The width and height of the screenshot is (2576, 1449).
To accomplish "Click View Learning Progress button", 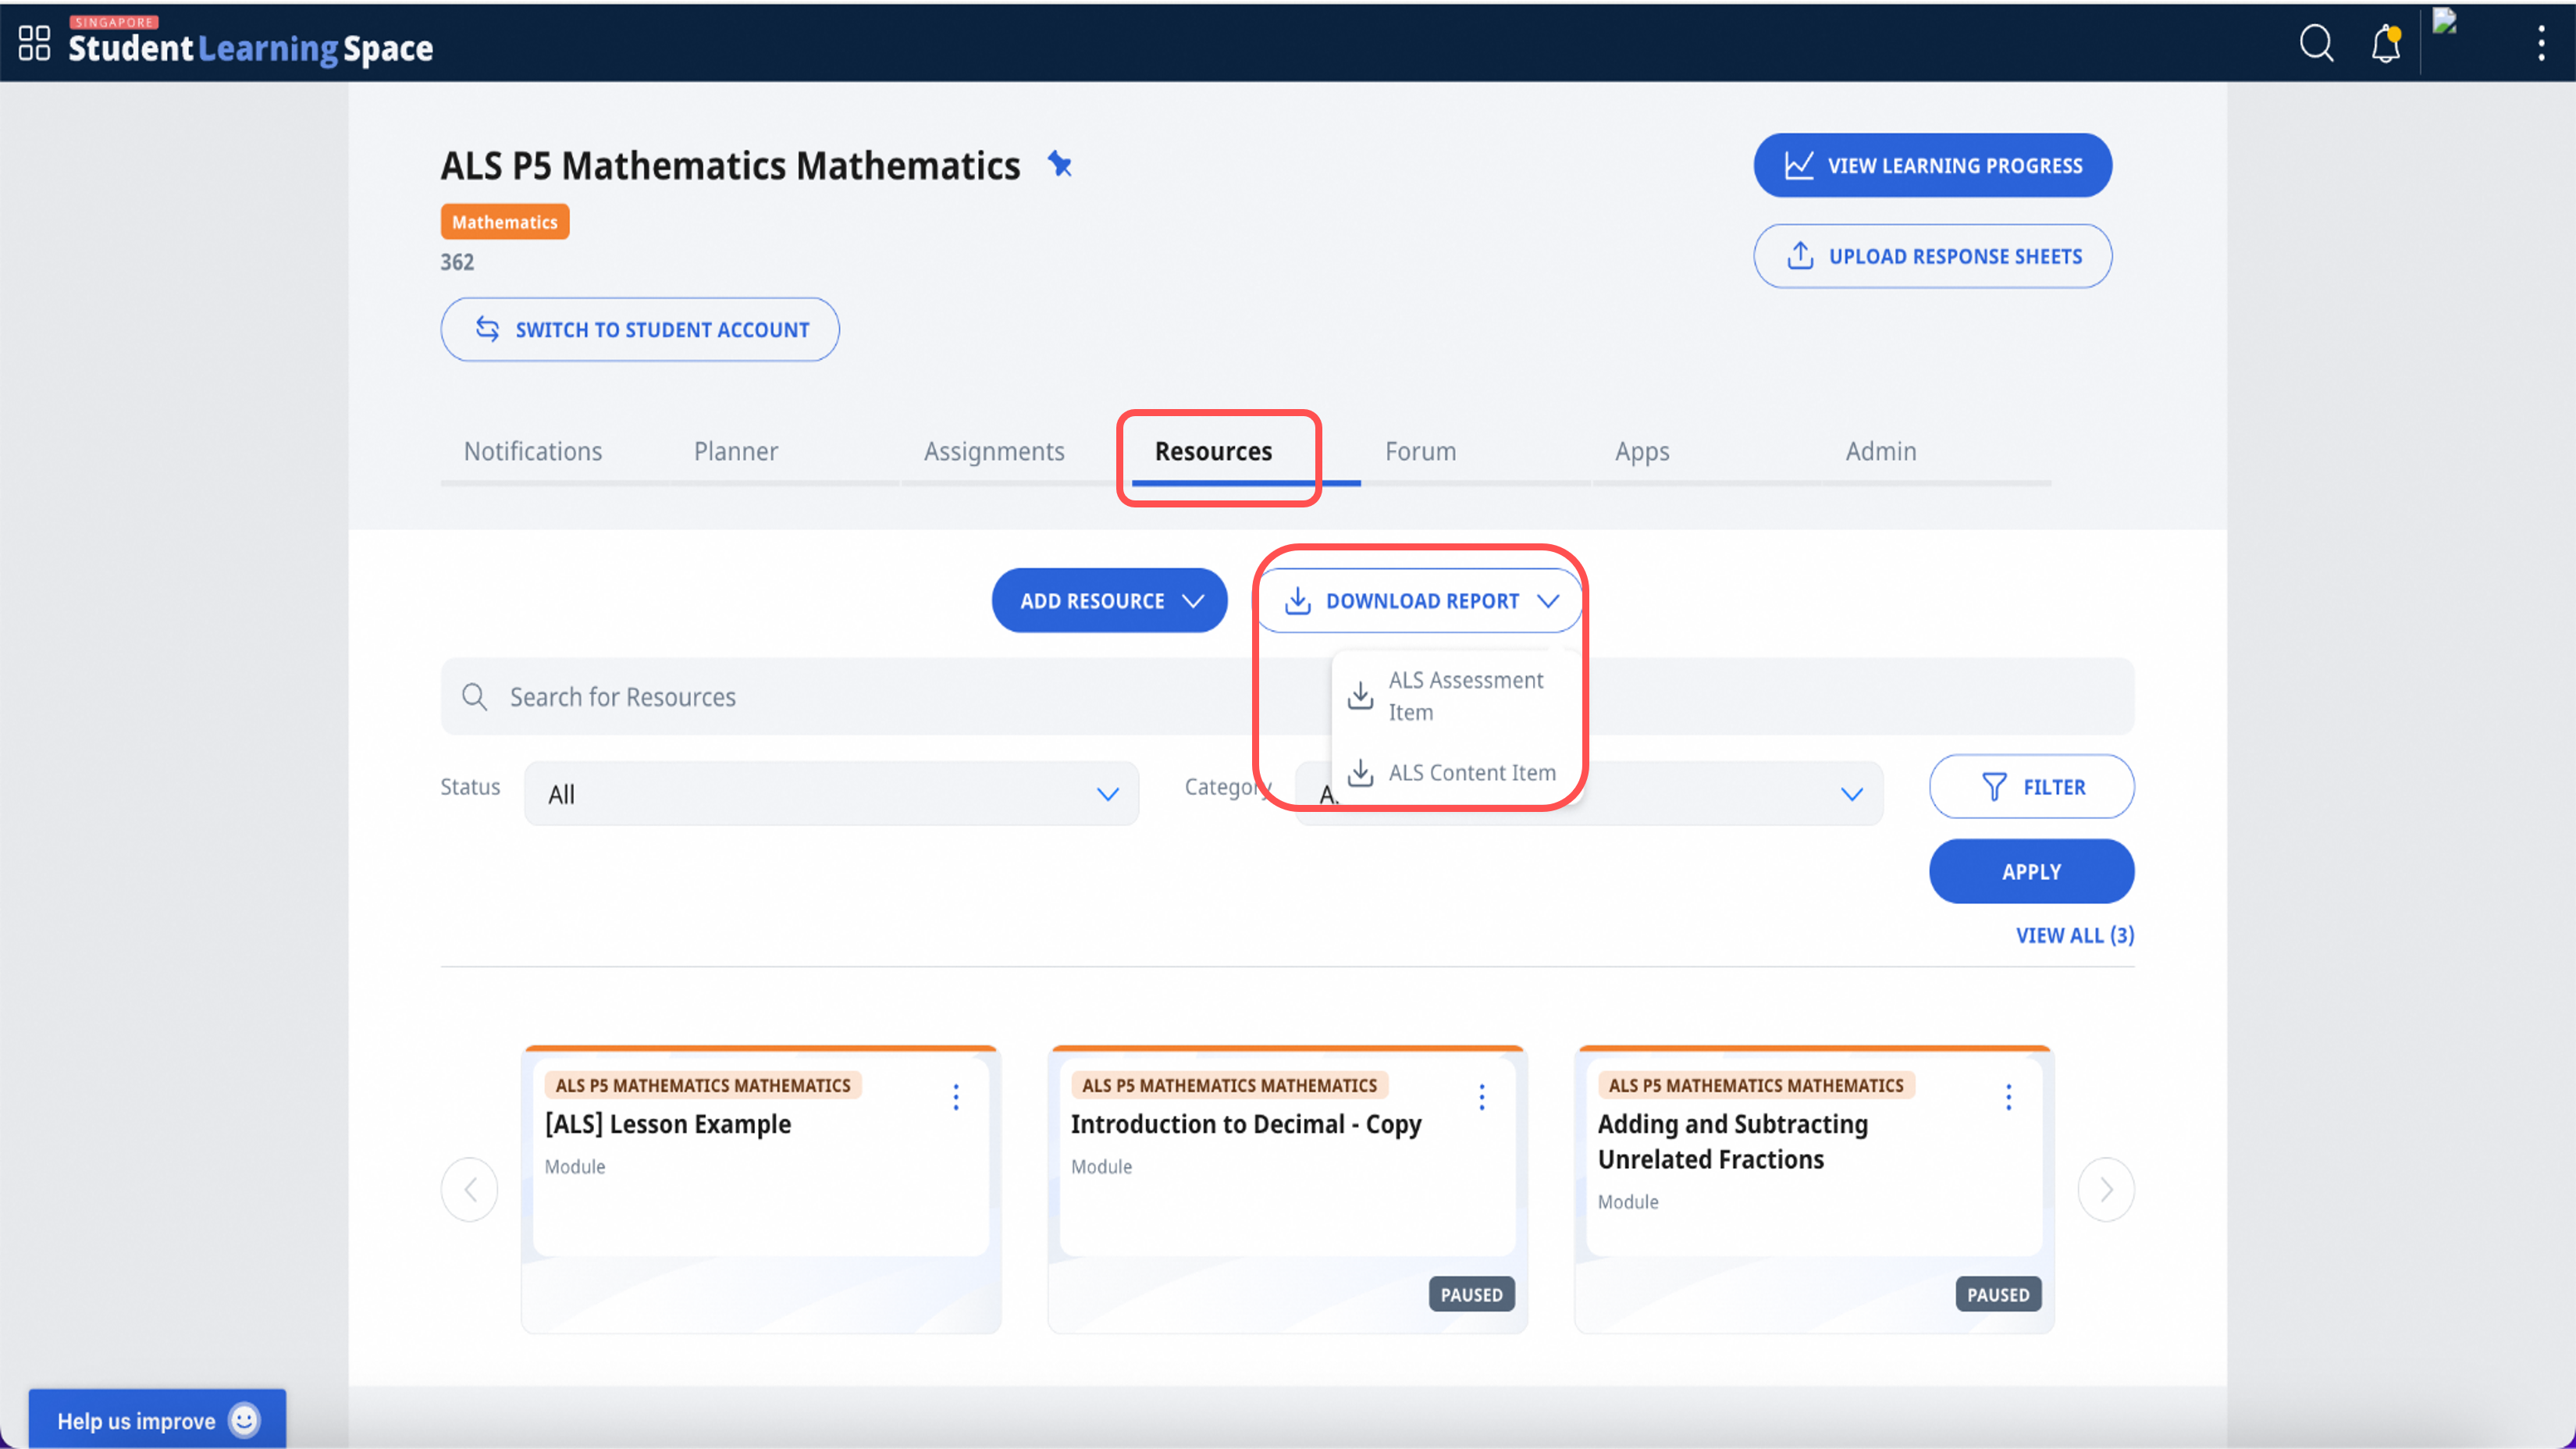I will pyautogui.click(x=1932, y=165).
